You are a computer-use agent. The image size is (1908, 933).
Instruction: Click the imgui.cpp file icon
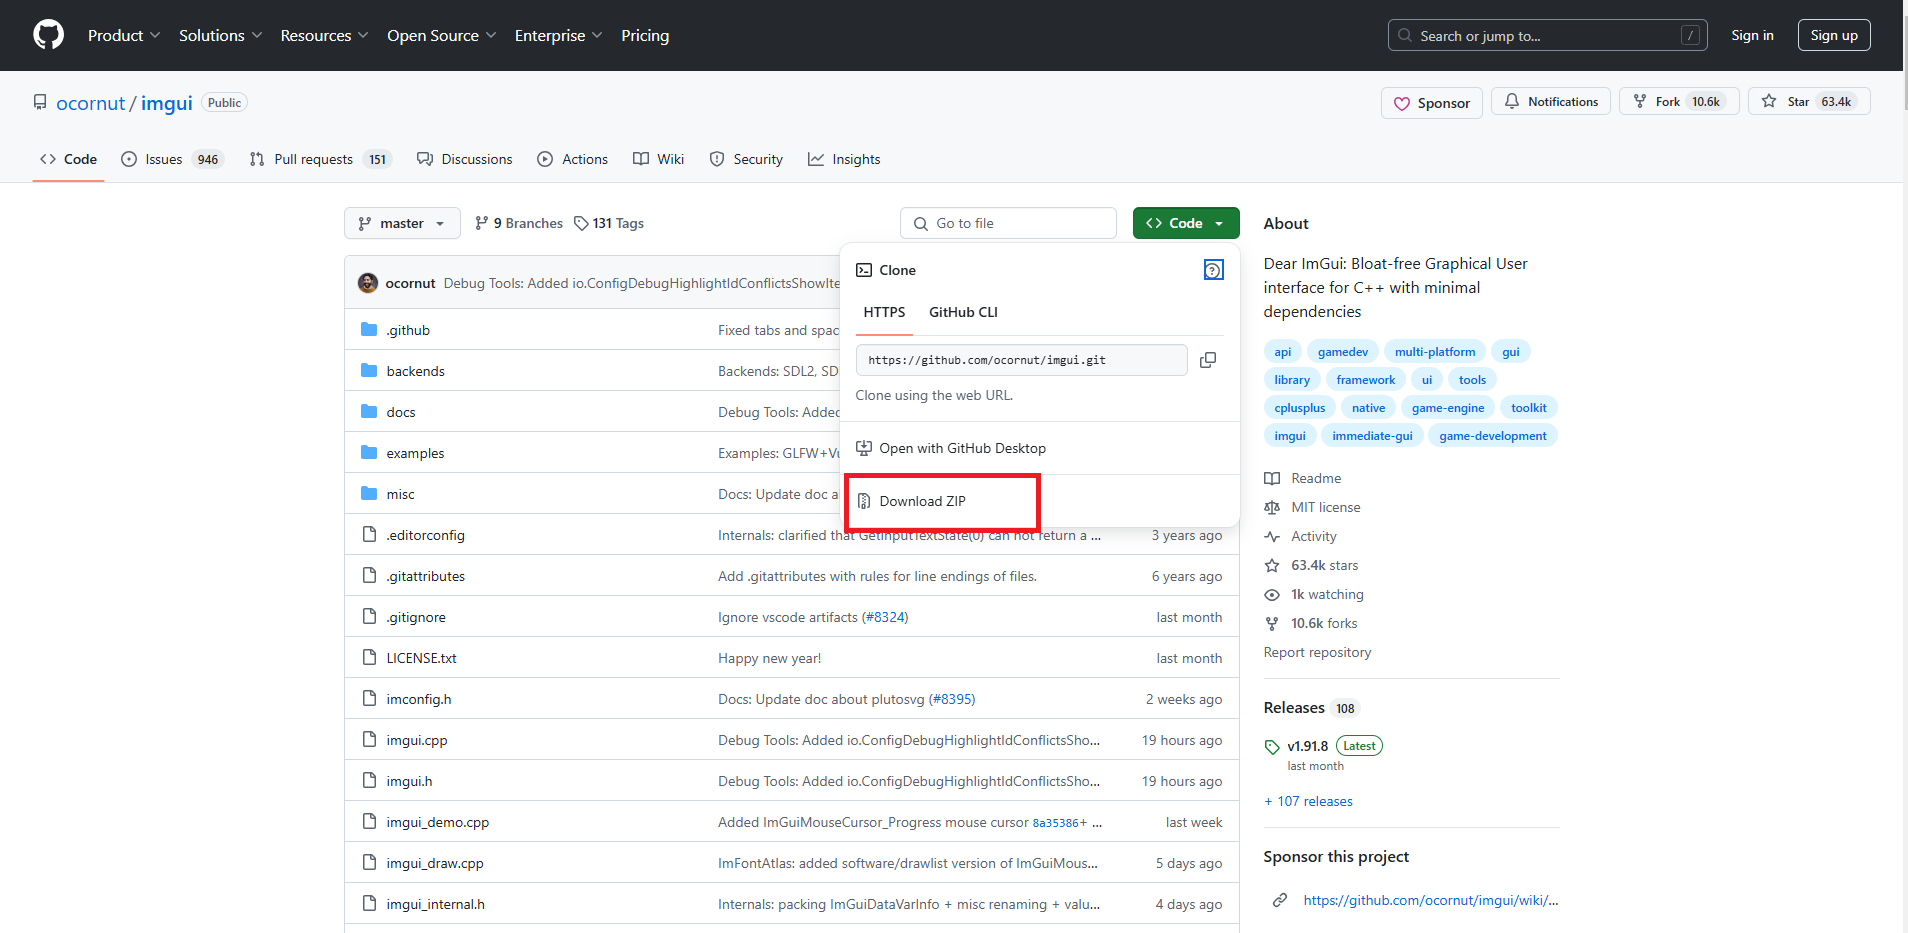(x=369, y=740)
